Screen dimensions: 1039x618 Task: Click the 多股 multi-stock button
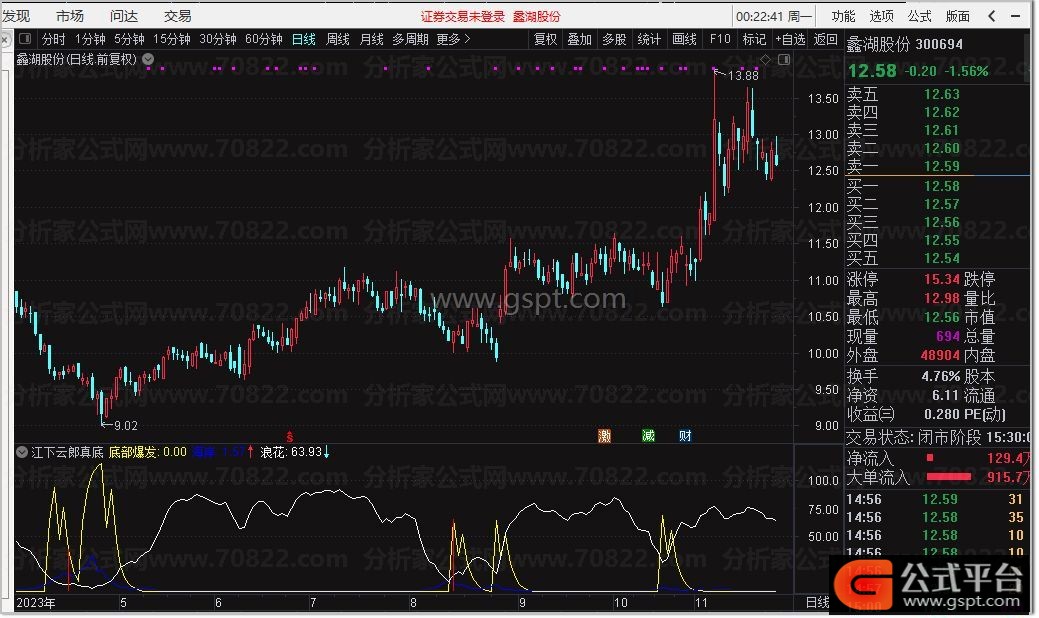[x=614, y=39]
